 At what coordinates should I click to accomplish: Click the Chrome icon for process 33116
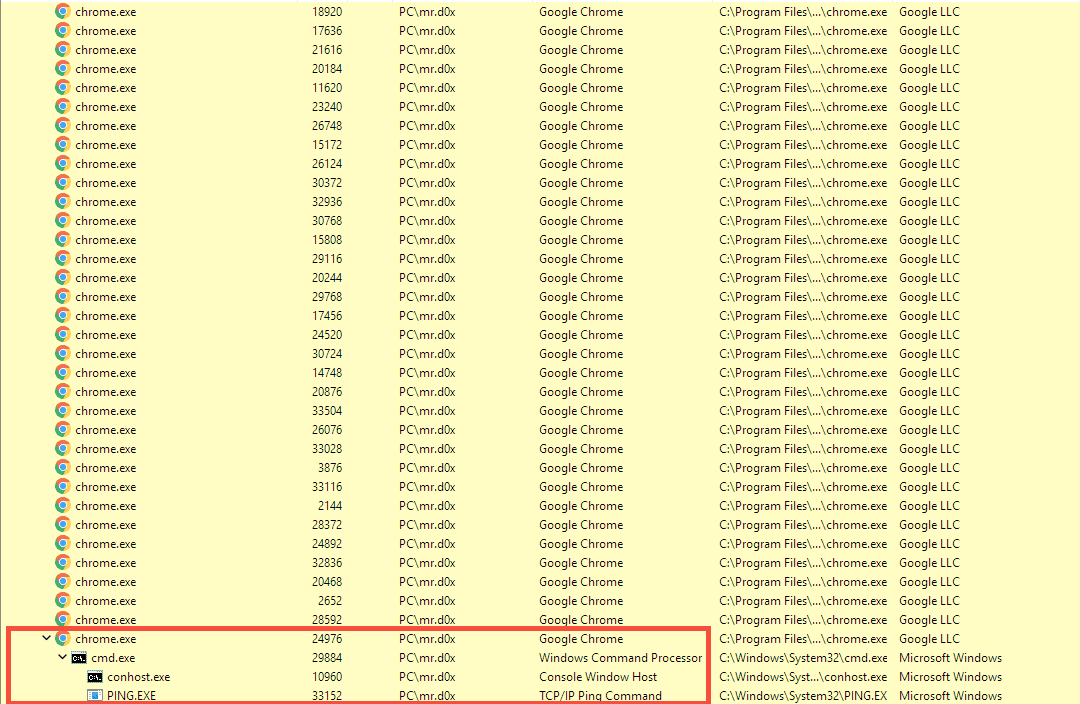click(62, 486)
